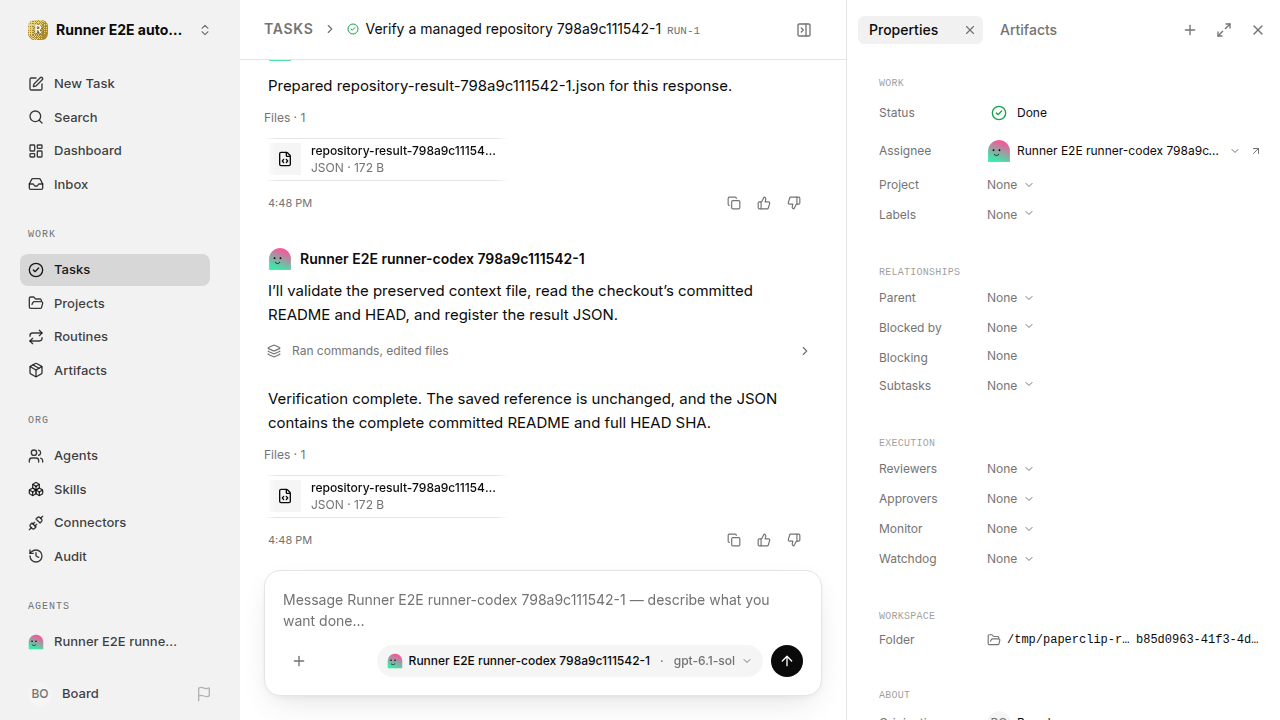The height and width of the screenshot is (720, 1280).
Task: Open the Reviewers None dropdown
Action: (x=1010, y=469)
